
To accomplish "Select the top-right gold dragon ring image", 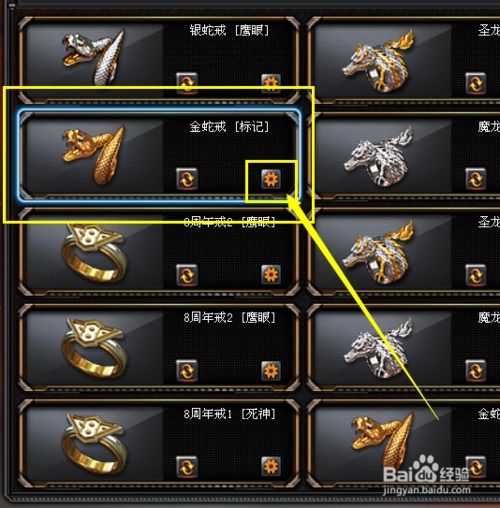I will [x=378, y=61].
